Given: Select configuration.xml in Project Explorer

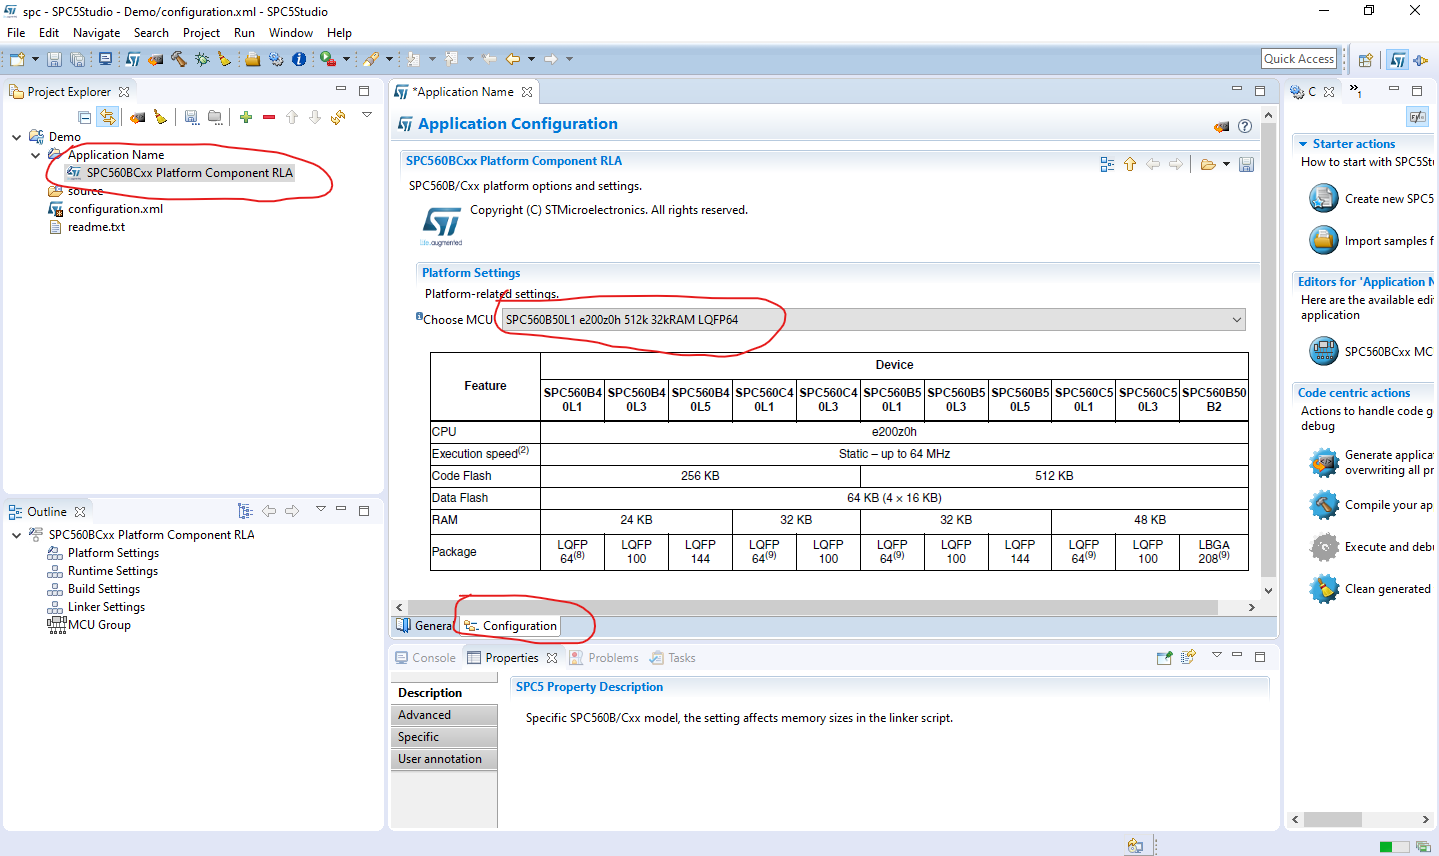Looking at the screenshot, I should point(115,209).
